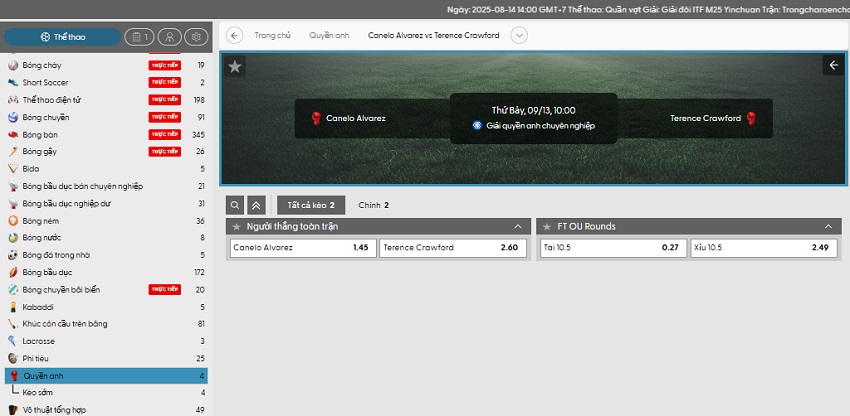850x416 pixels.
Task: Open the settings gear icon
Action: click(x=196, y=37)
